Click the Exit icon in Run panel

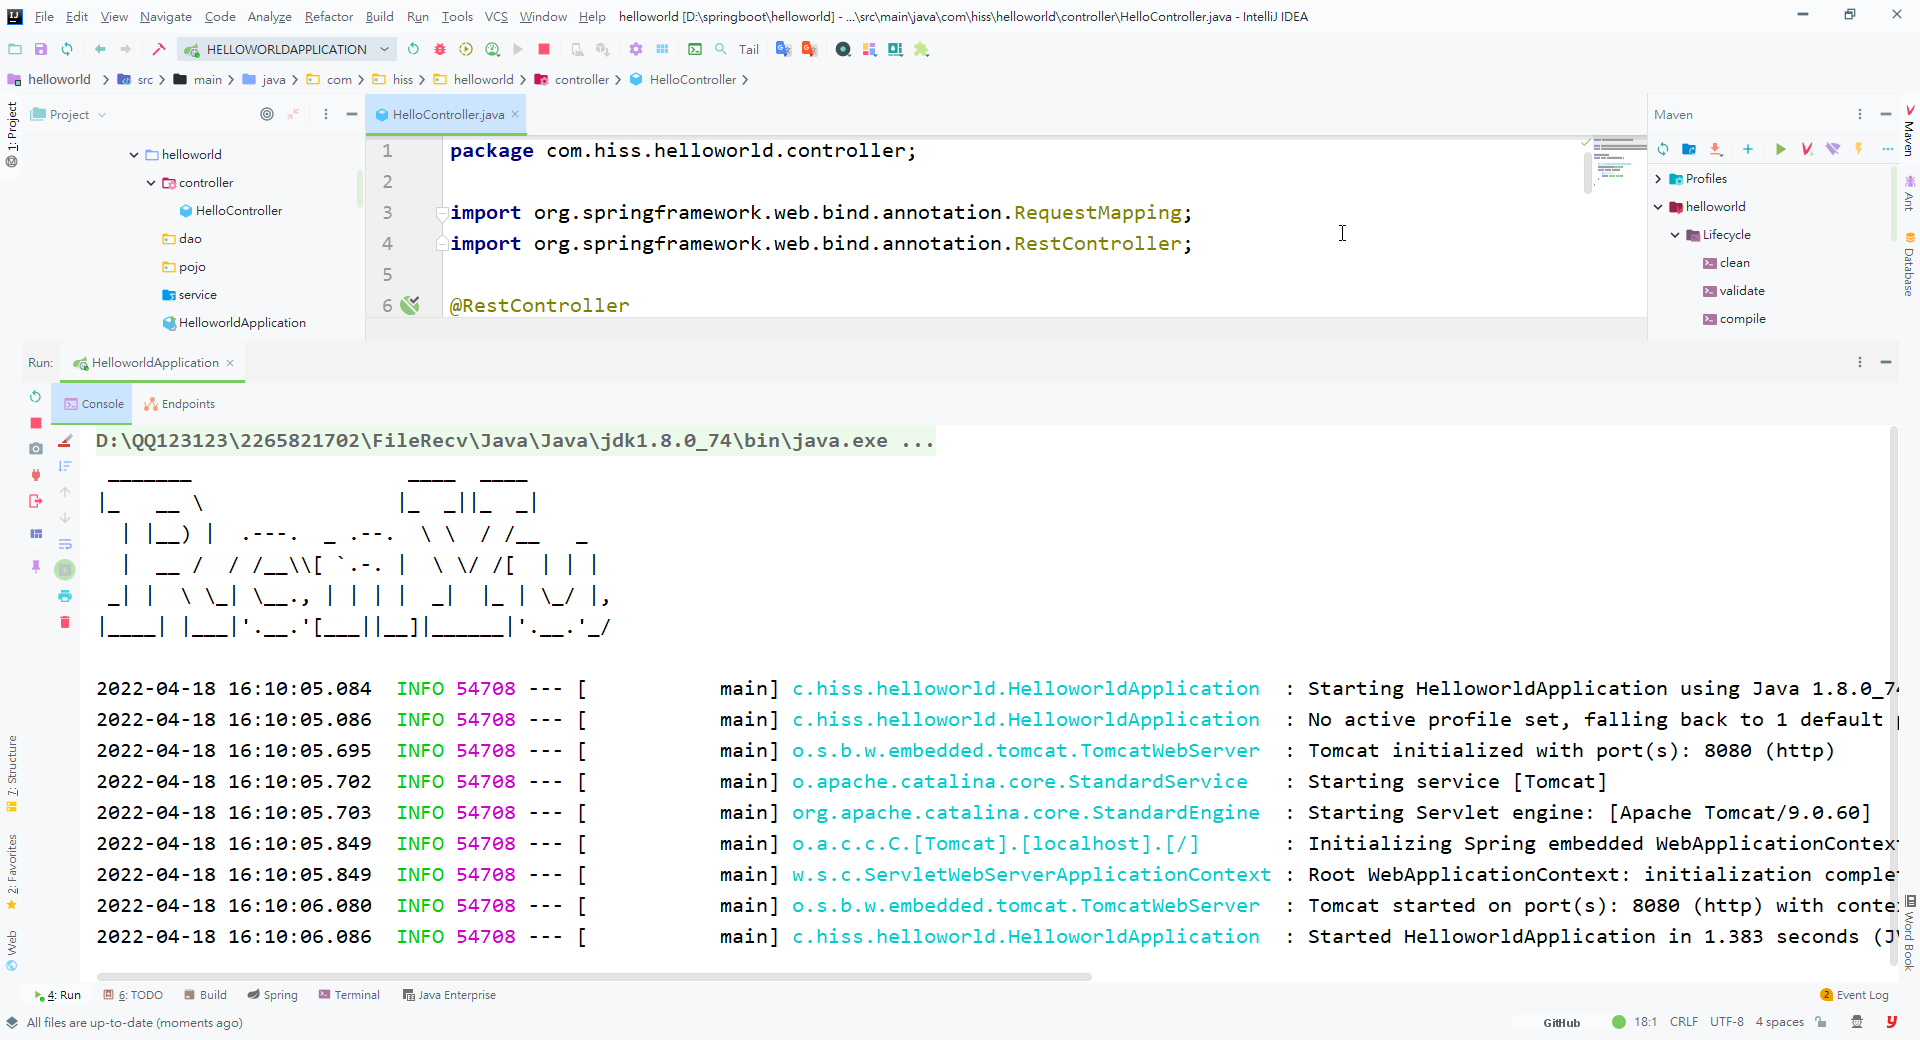pyautogui.click(x=36, y=501)
